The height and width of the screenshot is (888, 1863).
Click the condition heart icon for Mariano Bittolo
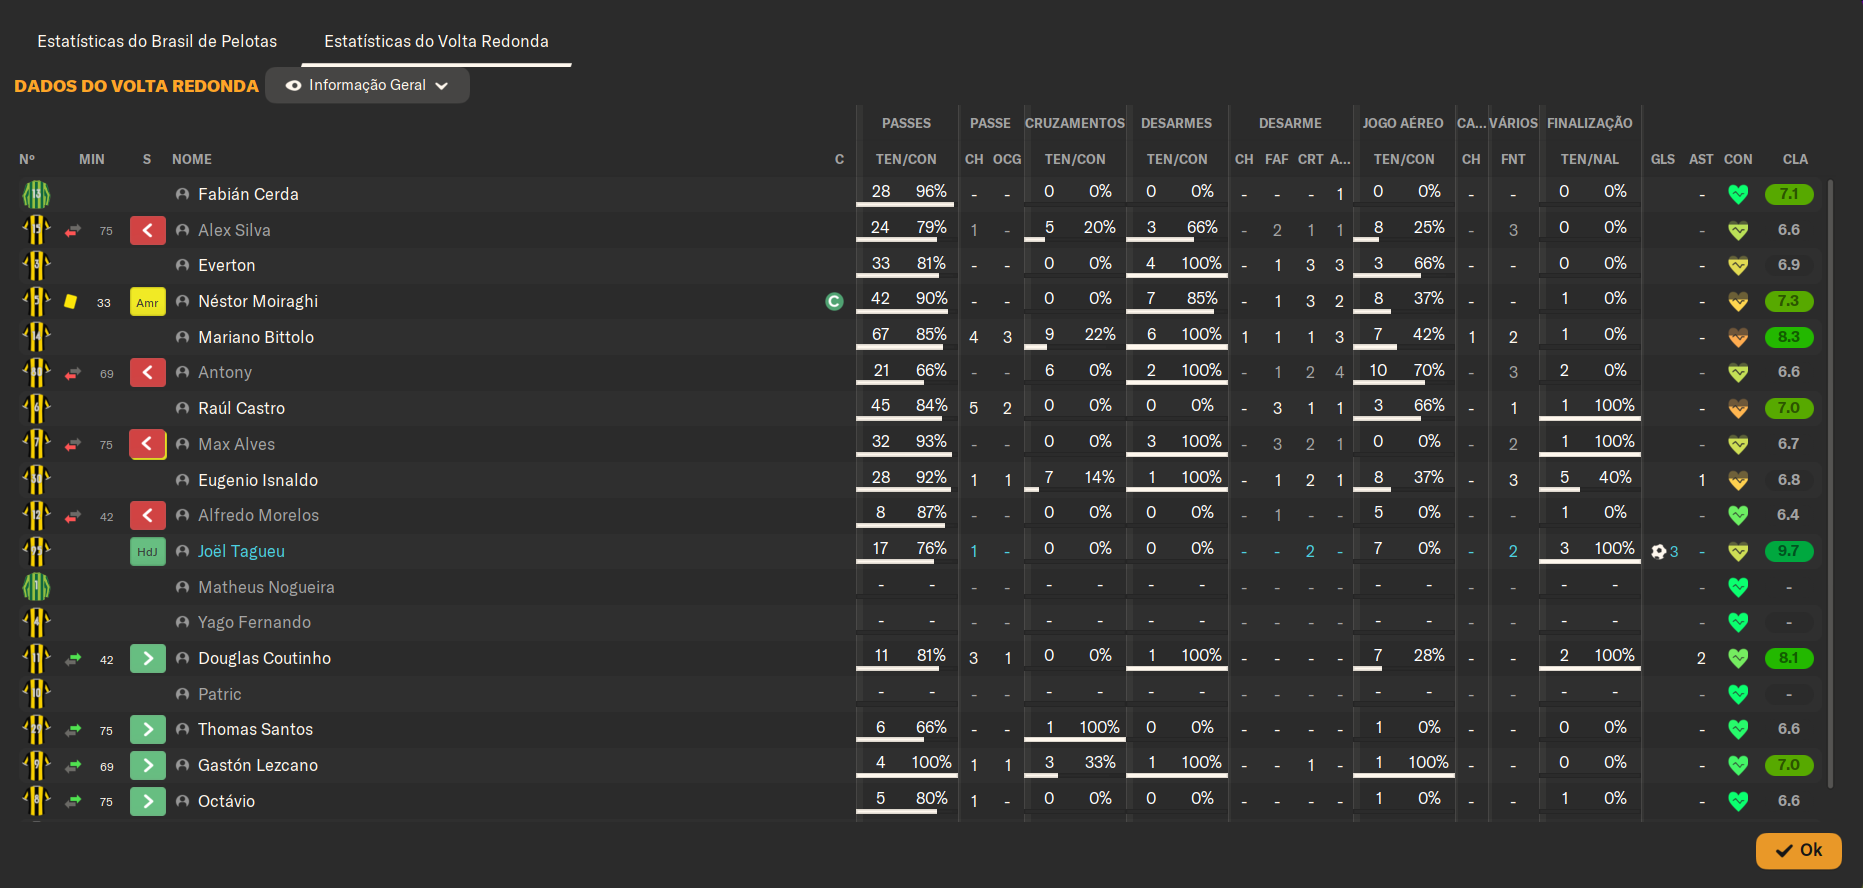click(x=1738, y=338)
